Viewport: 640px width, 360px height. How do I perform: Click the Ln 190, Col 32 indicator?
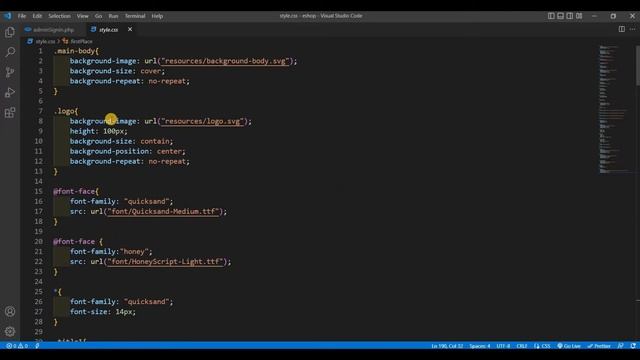(447, 346)
